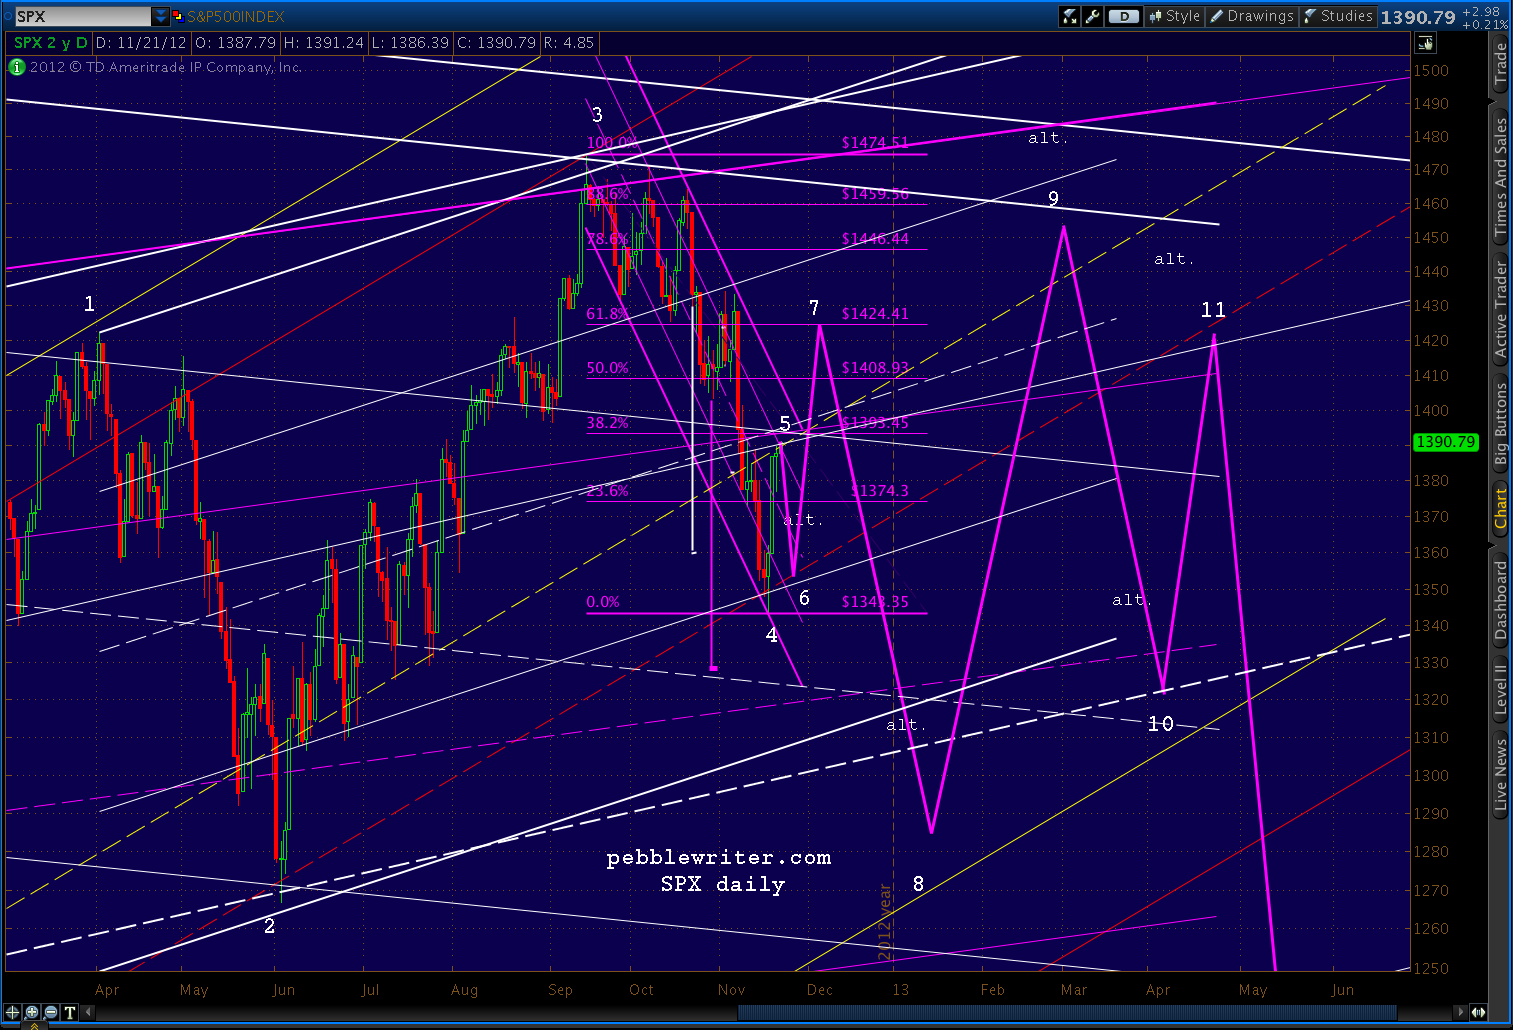Open the Times And Sales sidebar tab
The width and height of the screenshot is (1513, 1030).
(1501, 176)
